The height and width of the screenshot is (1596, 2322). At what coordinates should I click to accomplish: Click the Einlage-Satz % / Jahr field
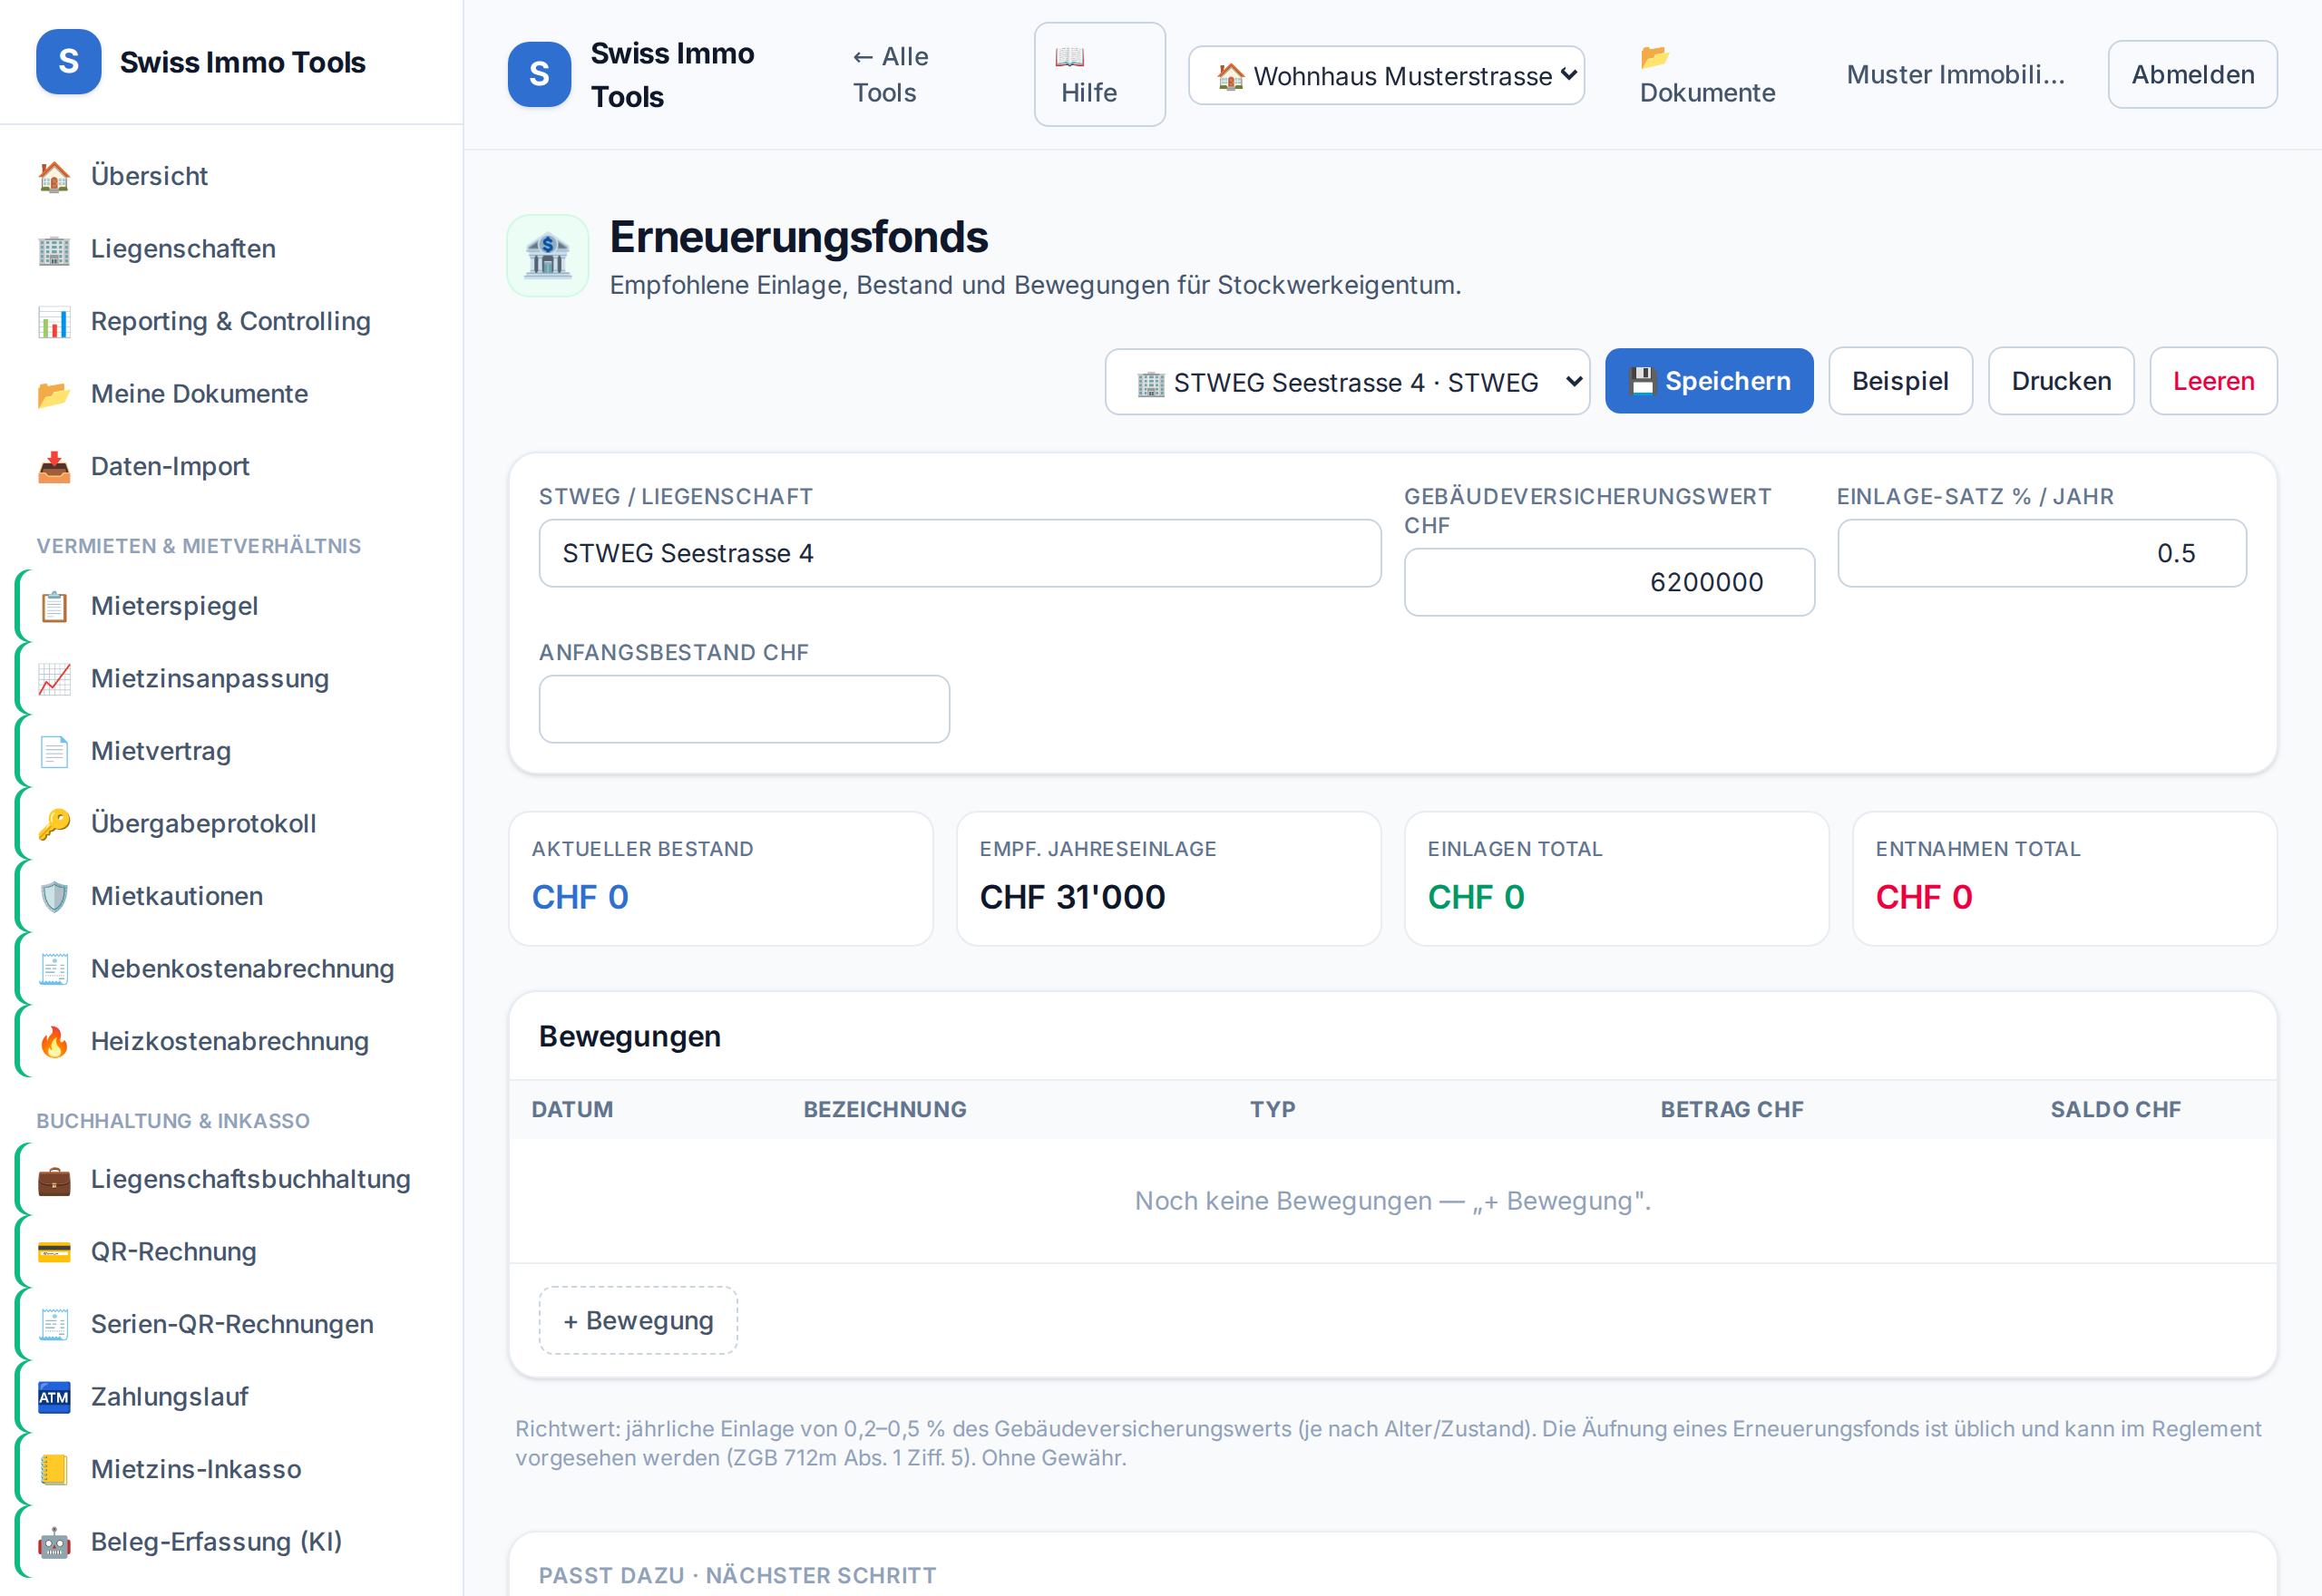(2042, 554)
